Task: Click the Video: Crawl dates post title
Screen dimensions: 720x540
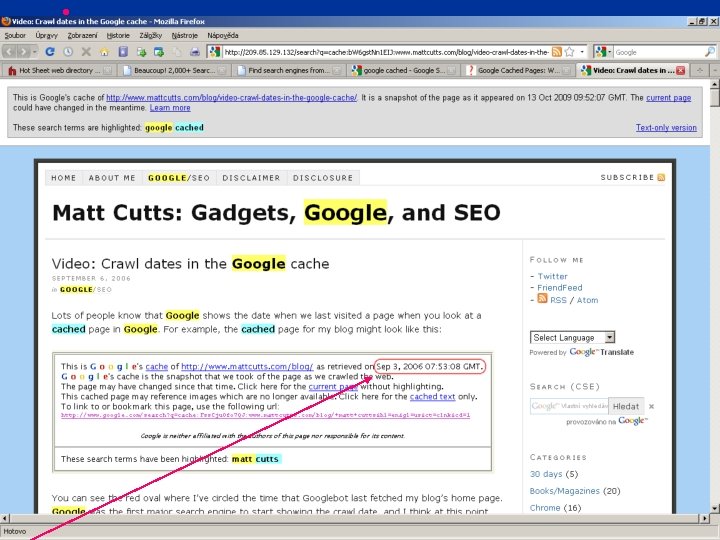Action: click(190, 264)
